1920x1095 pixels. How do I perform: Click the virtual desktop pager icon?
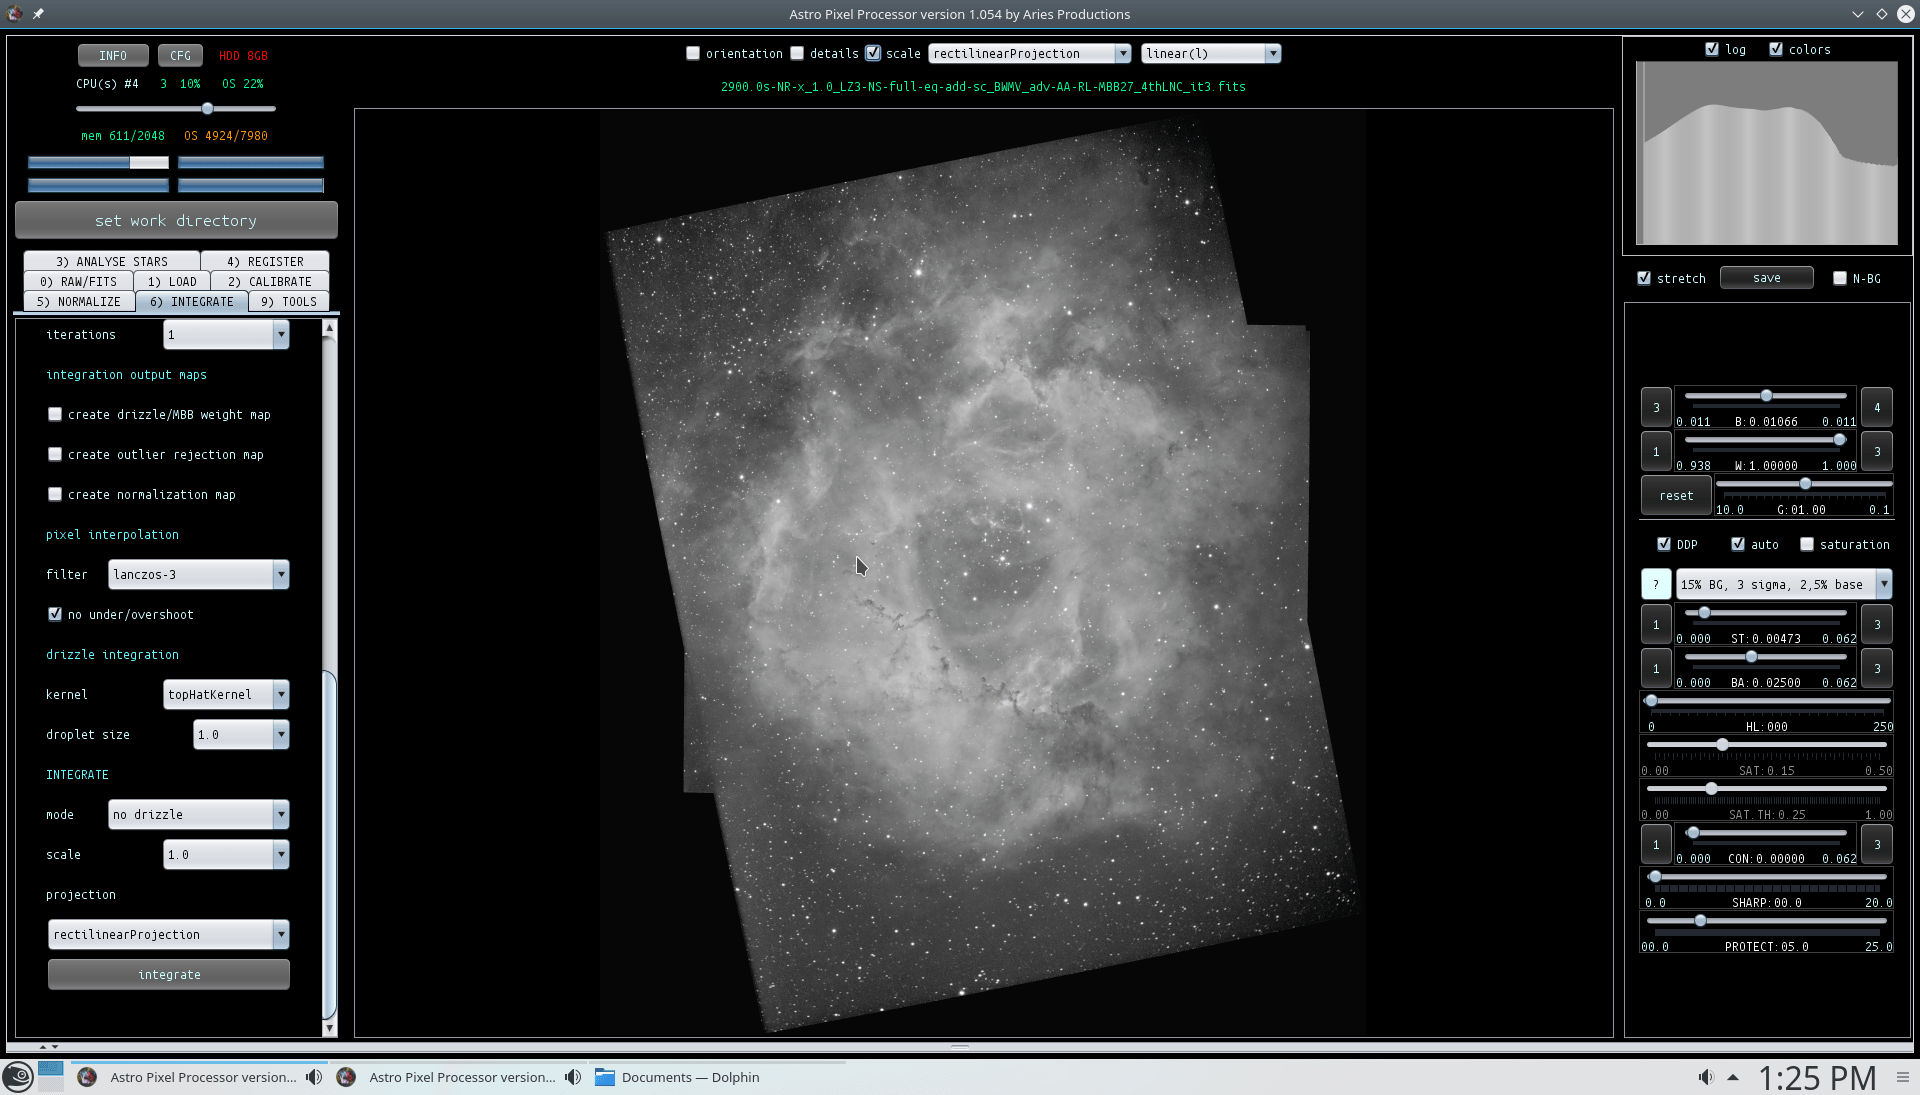tap(51, 1077)
